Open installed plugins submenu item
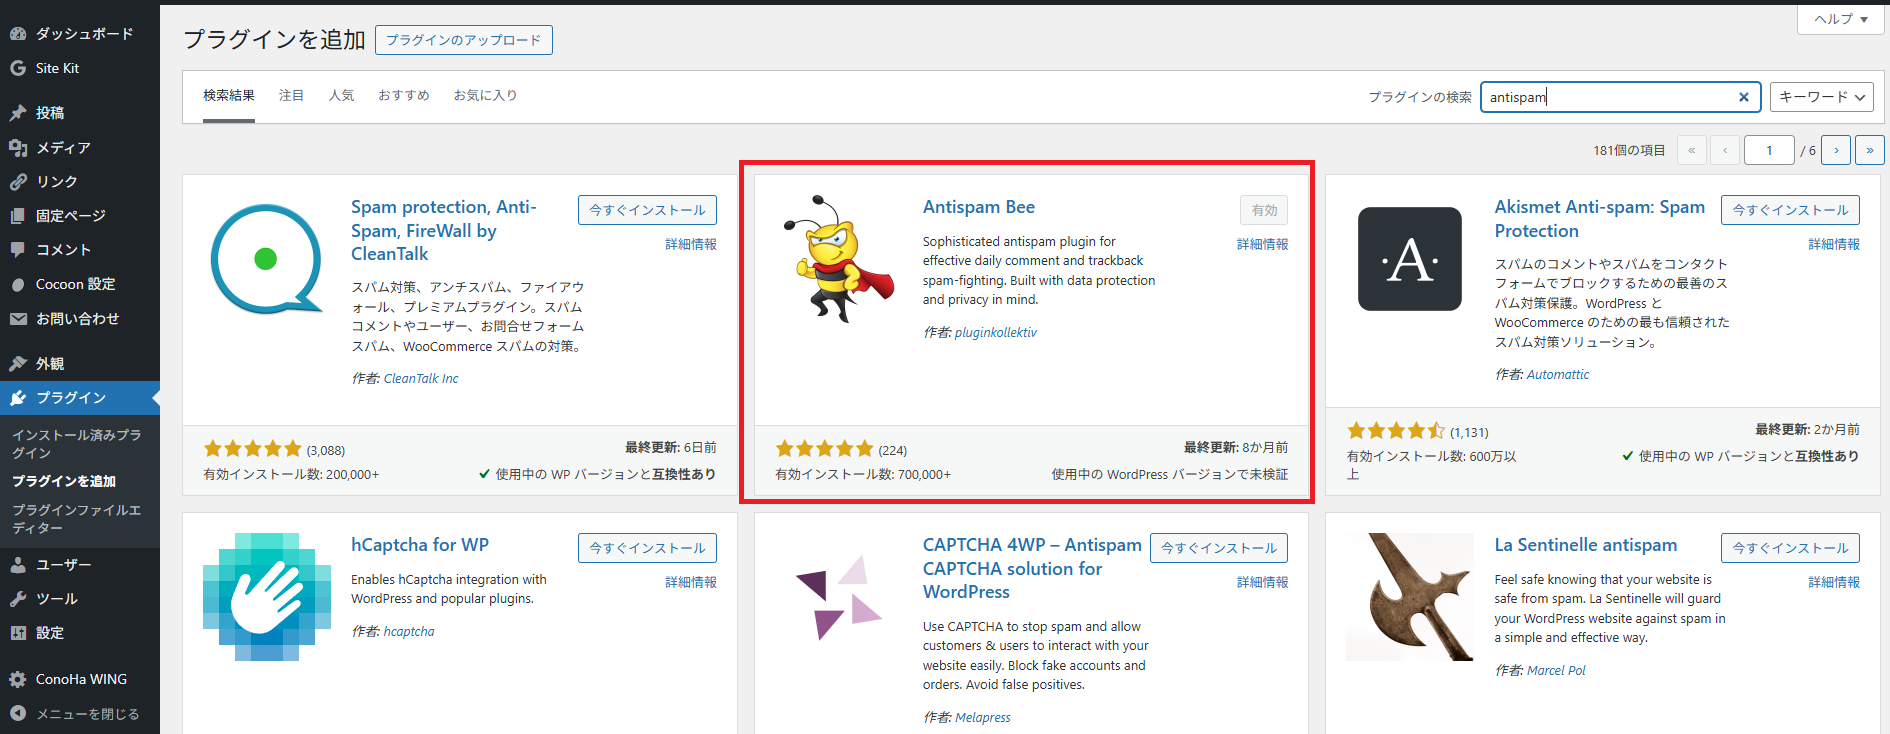1890x734 pixels. click(x=76, y=444)
